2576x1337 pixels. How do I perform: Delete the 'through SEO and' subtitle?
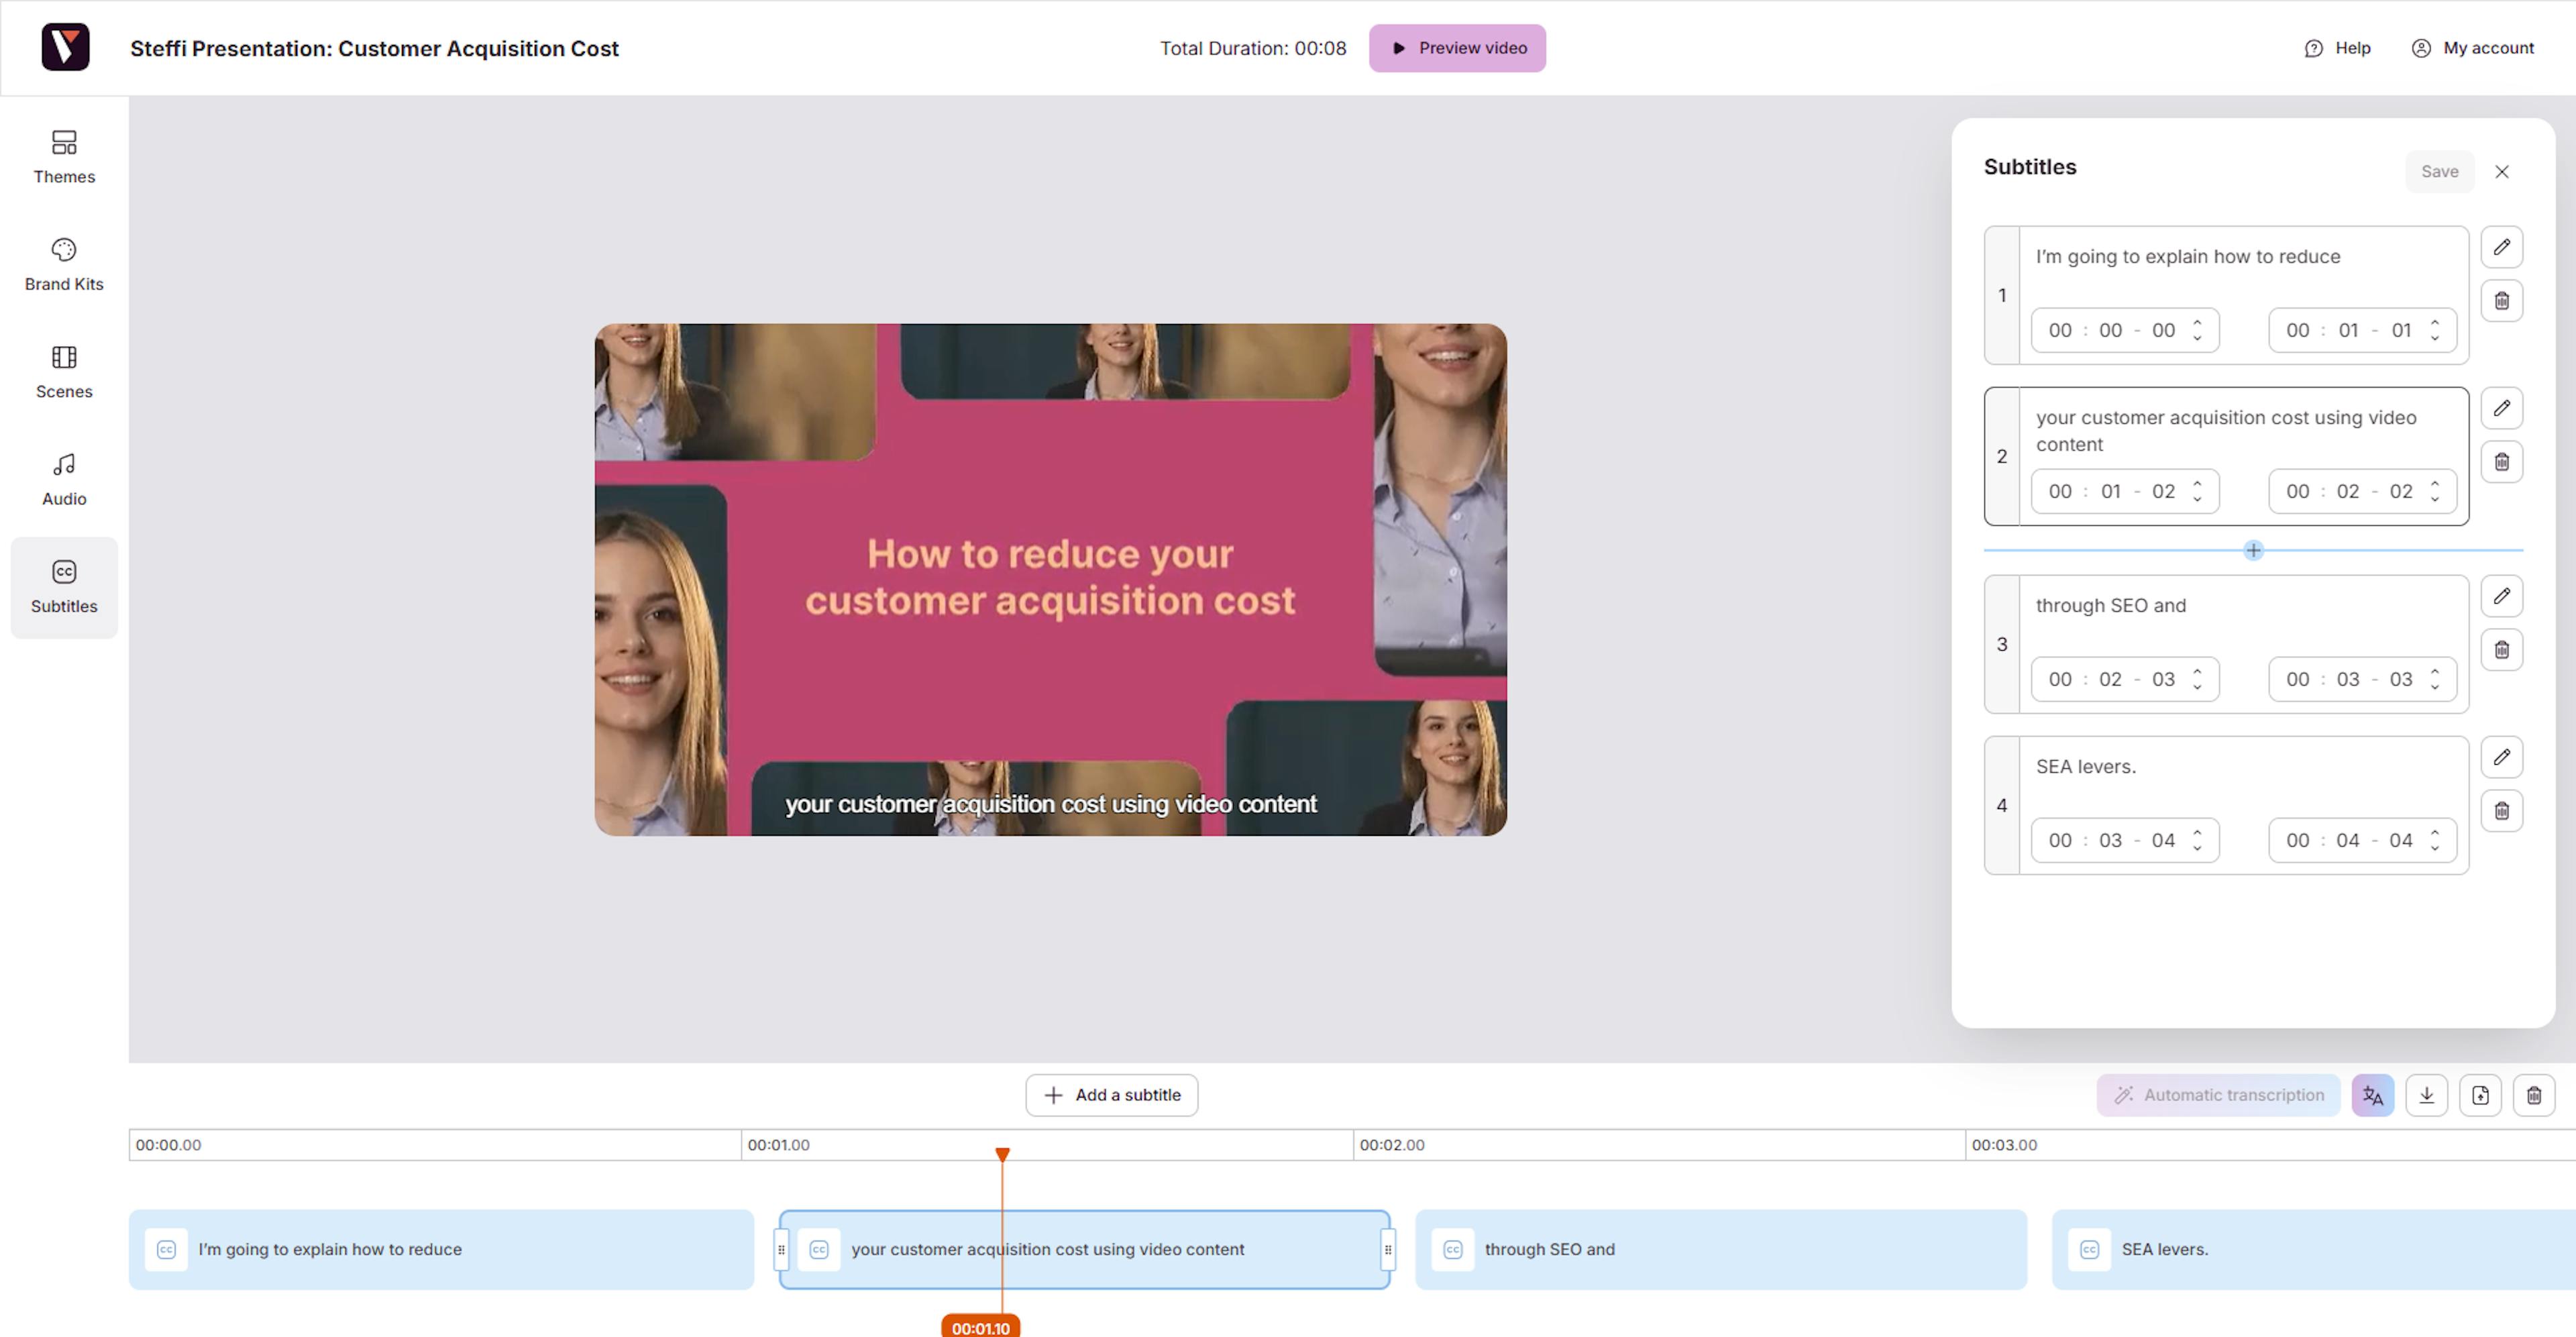(x=2501, y=650)
